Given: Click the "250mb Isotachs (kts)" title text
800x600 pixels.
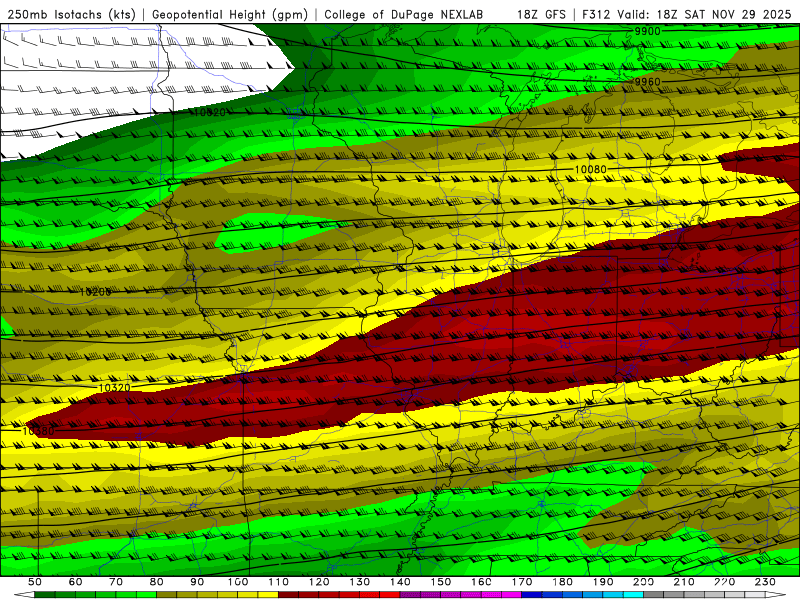Looking at the screenshot, I should click(x=71, y=15).
